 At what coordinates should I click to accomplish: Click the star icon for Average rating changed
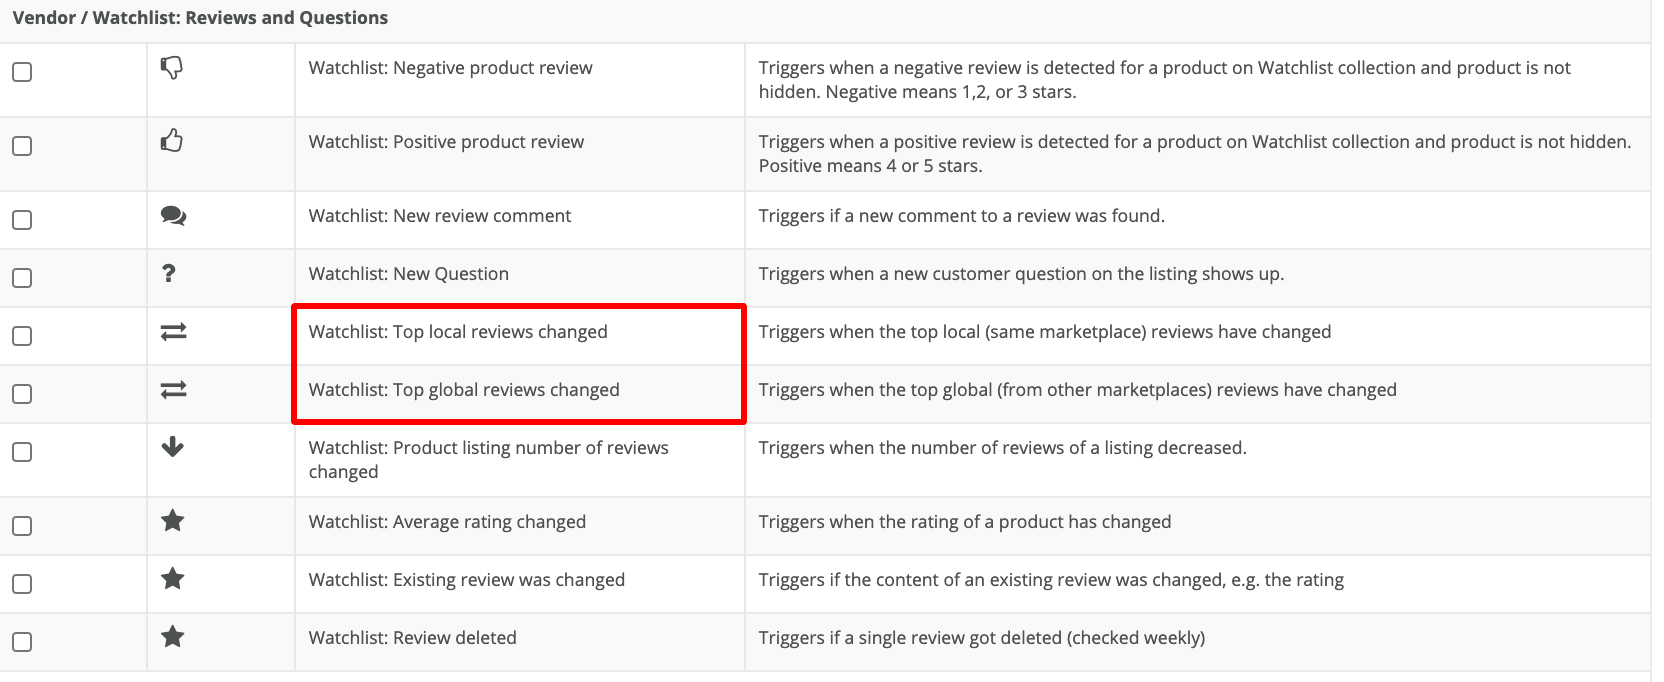point(173,521)
